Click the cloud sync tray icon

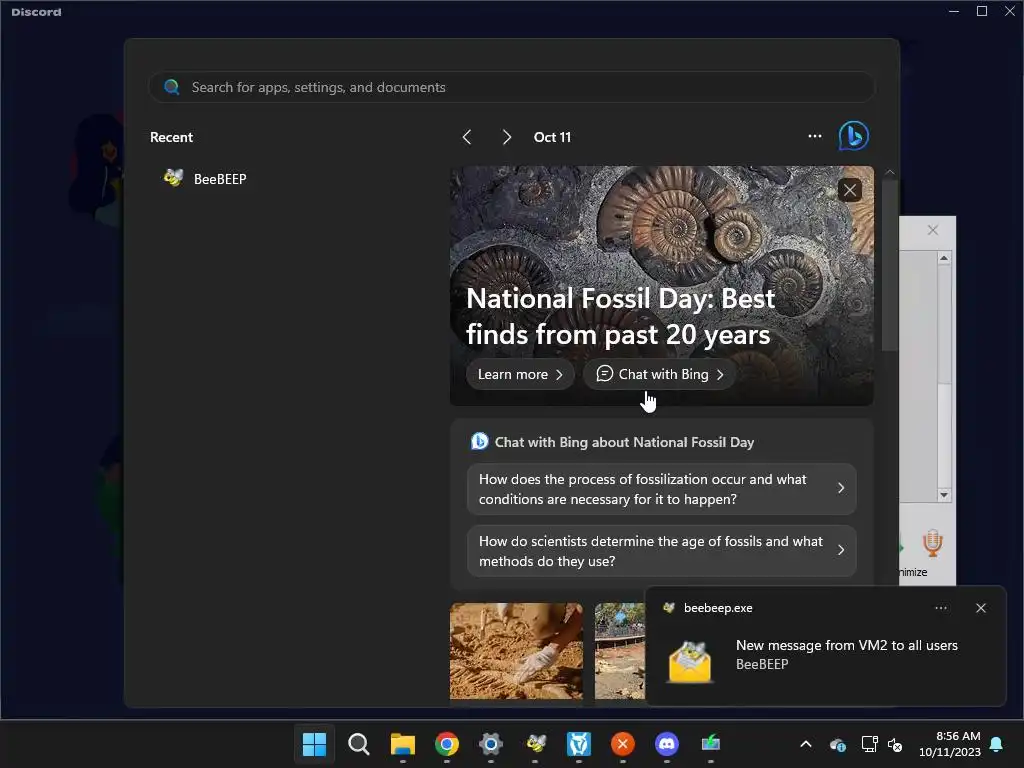[837, 744]
